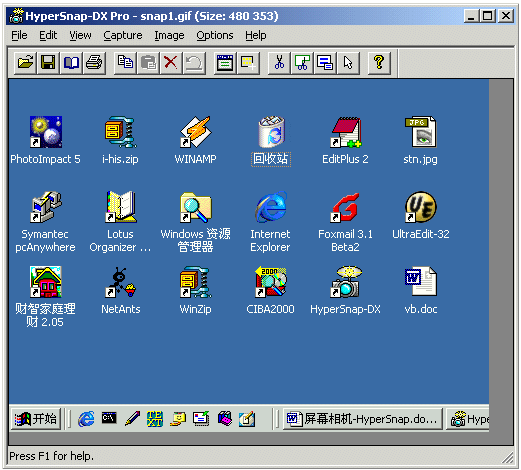
Task: Click the Open file toolbar icon
Action: coord(25,62)
